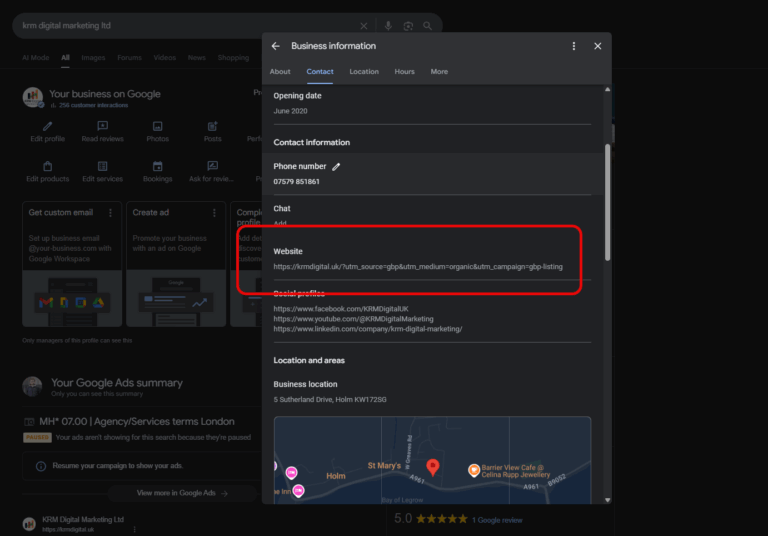Click the voice search microphone icon

(388, 26)
